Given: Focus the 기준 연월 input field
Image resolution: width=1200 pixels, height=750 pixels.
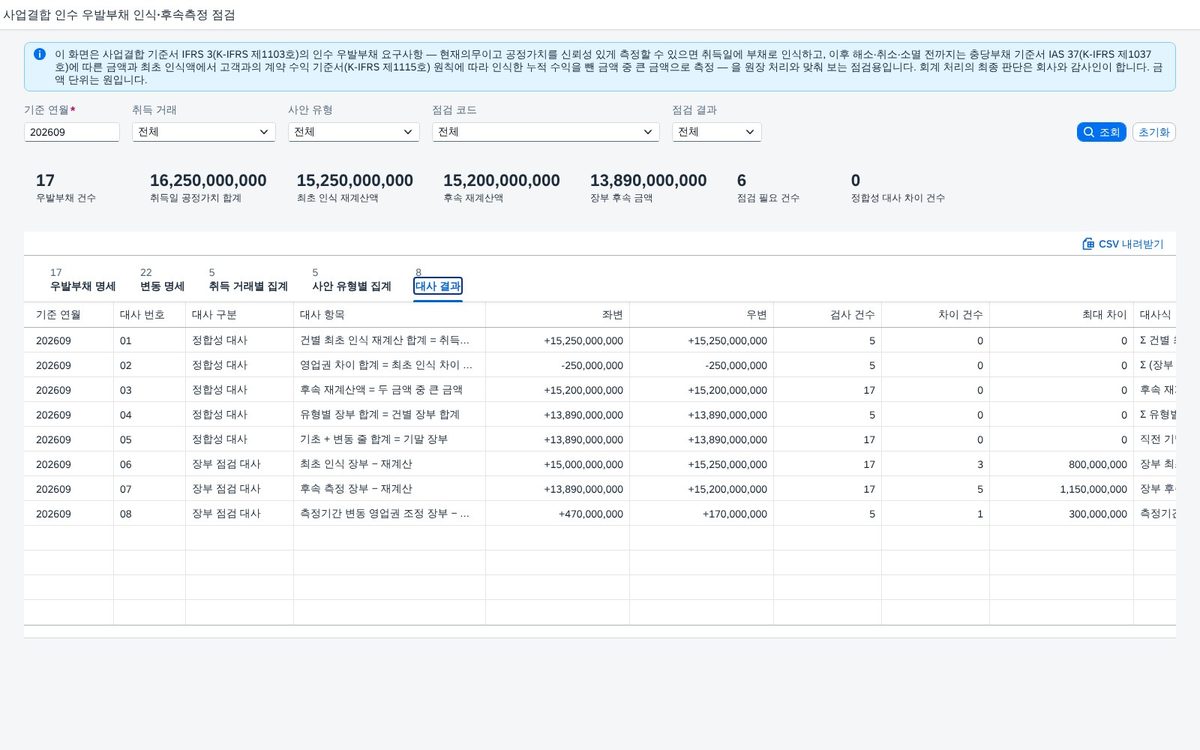Looking at the screenshot, I should tap(72, 132).
